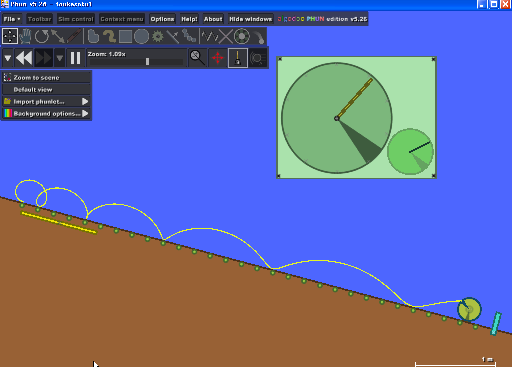
Task: Select the Hinge tool icon
Action: 242,36
